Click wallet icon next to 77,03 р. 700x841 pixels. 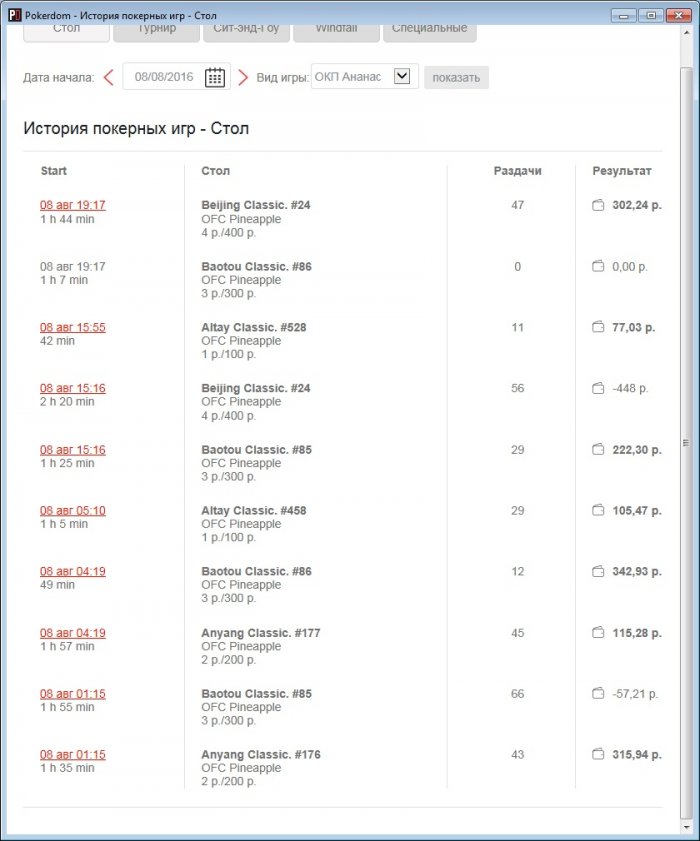pyautogui.click(x=598, y=327)
